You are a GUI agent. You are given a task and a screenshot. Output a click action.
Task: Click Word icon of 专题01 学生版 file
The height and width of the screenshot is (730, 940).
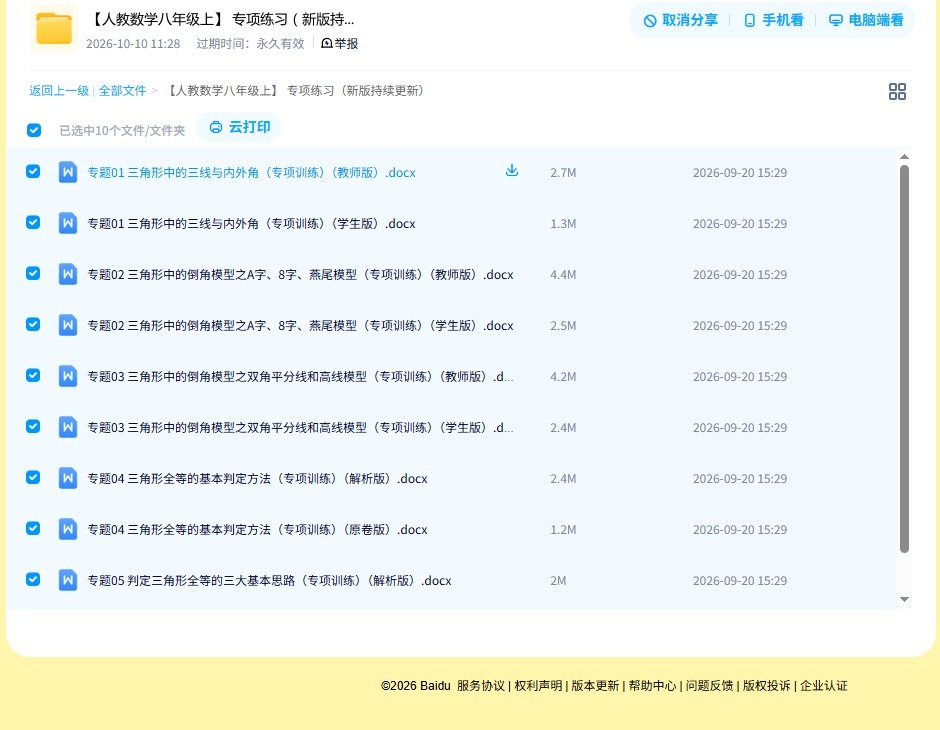tap(68, 223)
